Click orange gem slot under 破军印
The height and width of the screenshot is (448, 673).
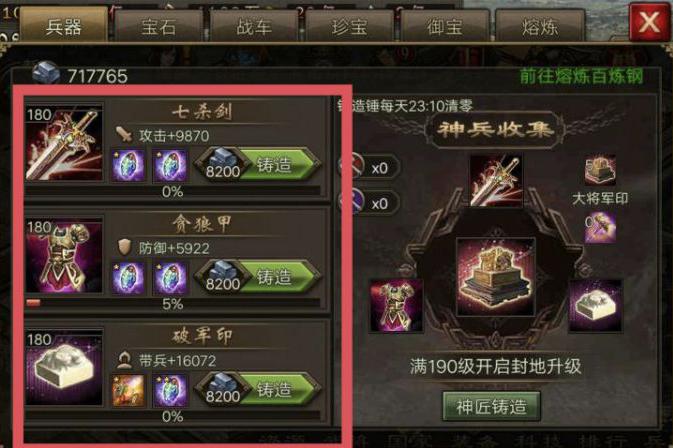point(128,390)
